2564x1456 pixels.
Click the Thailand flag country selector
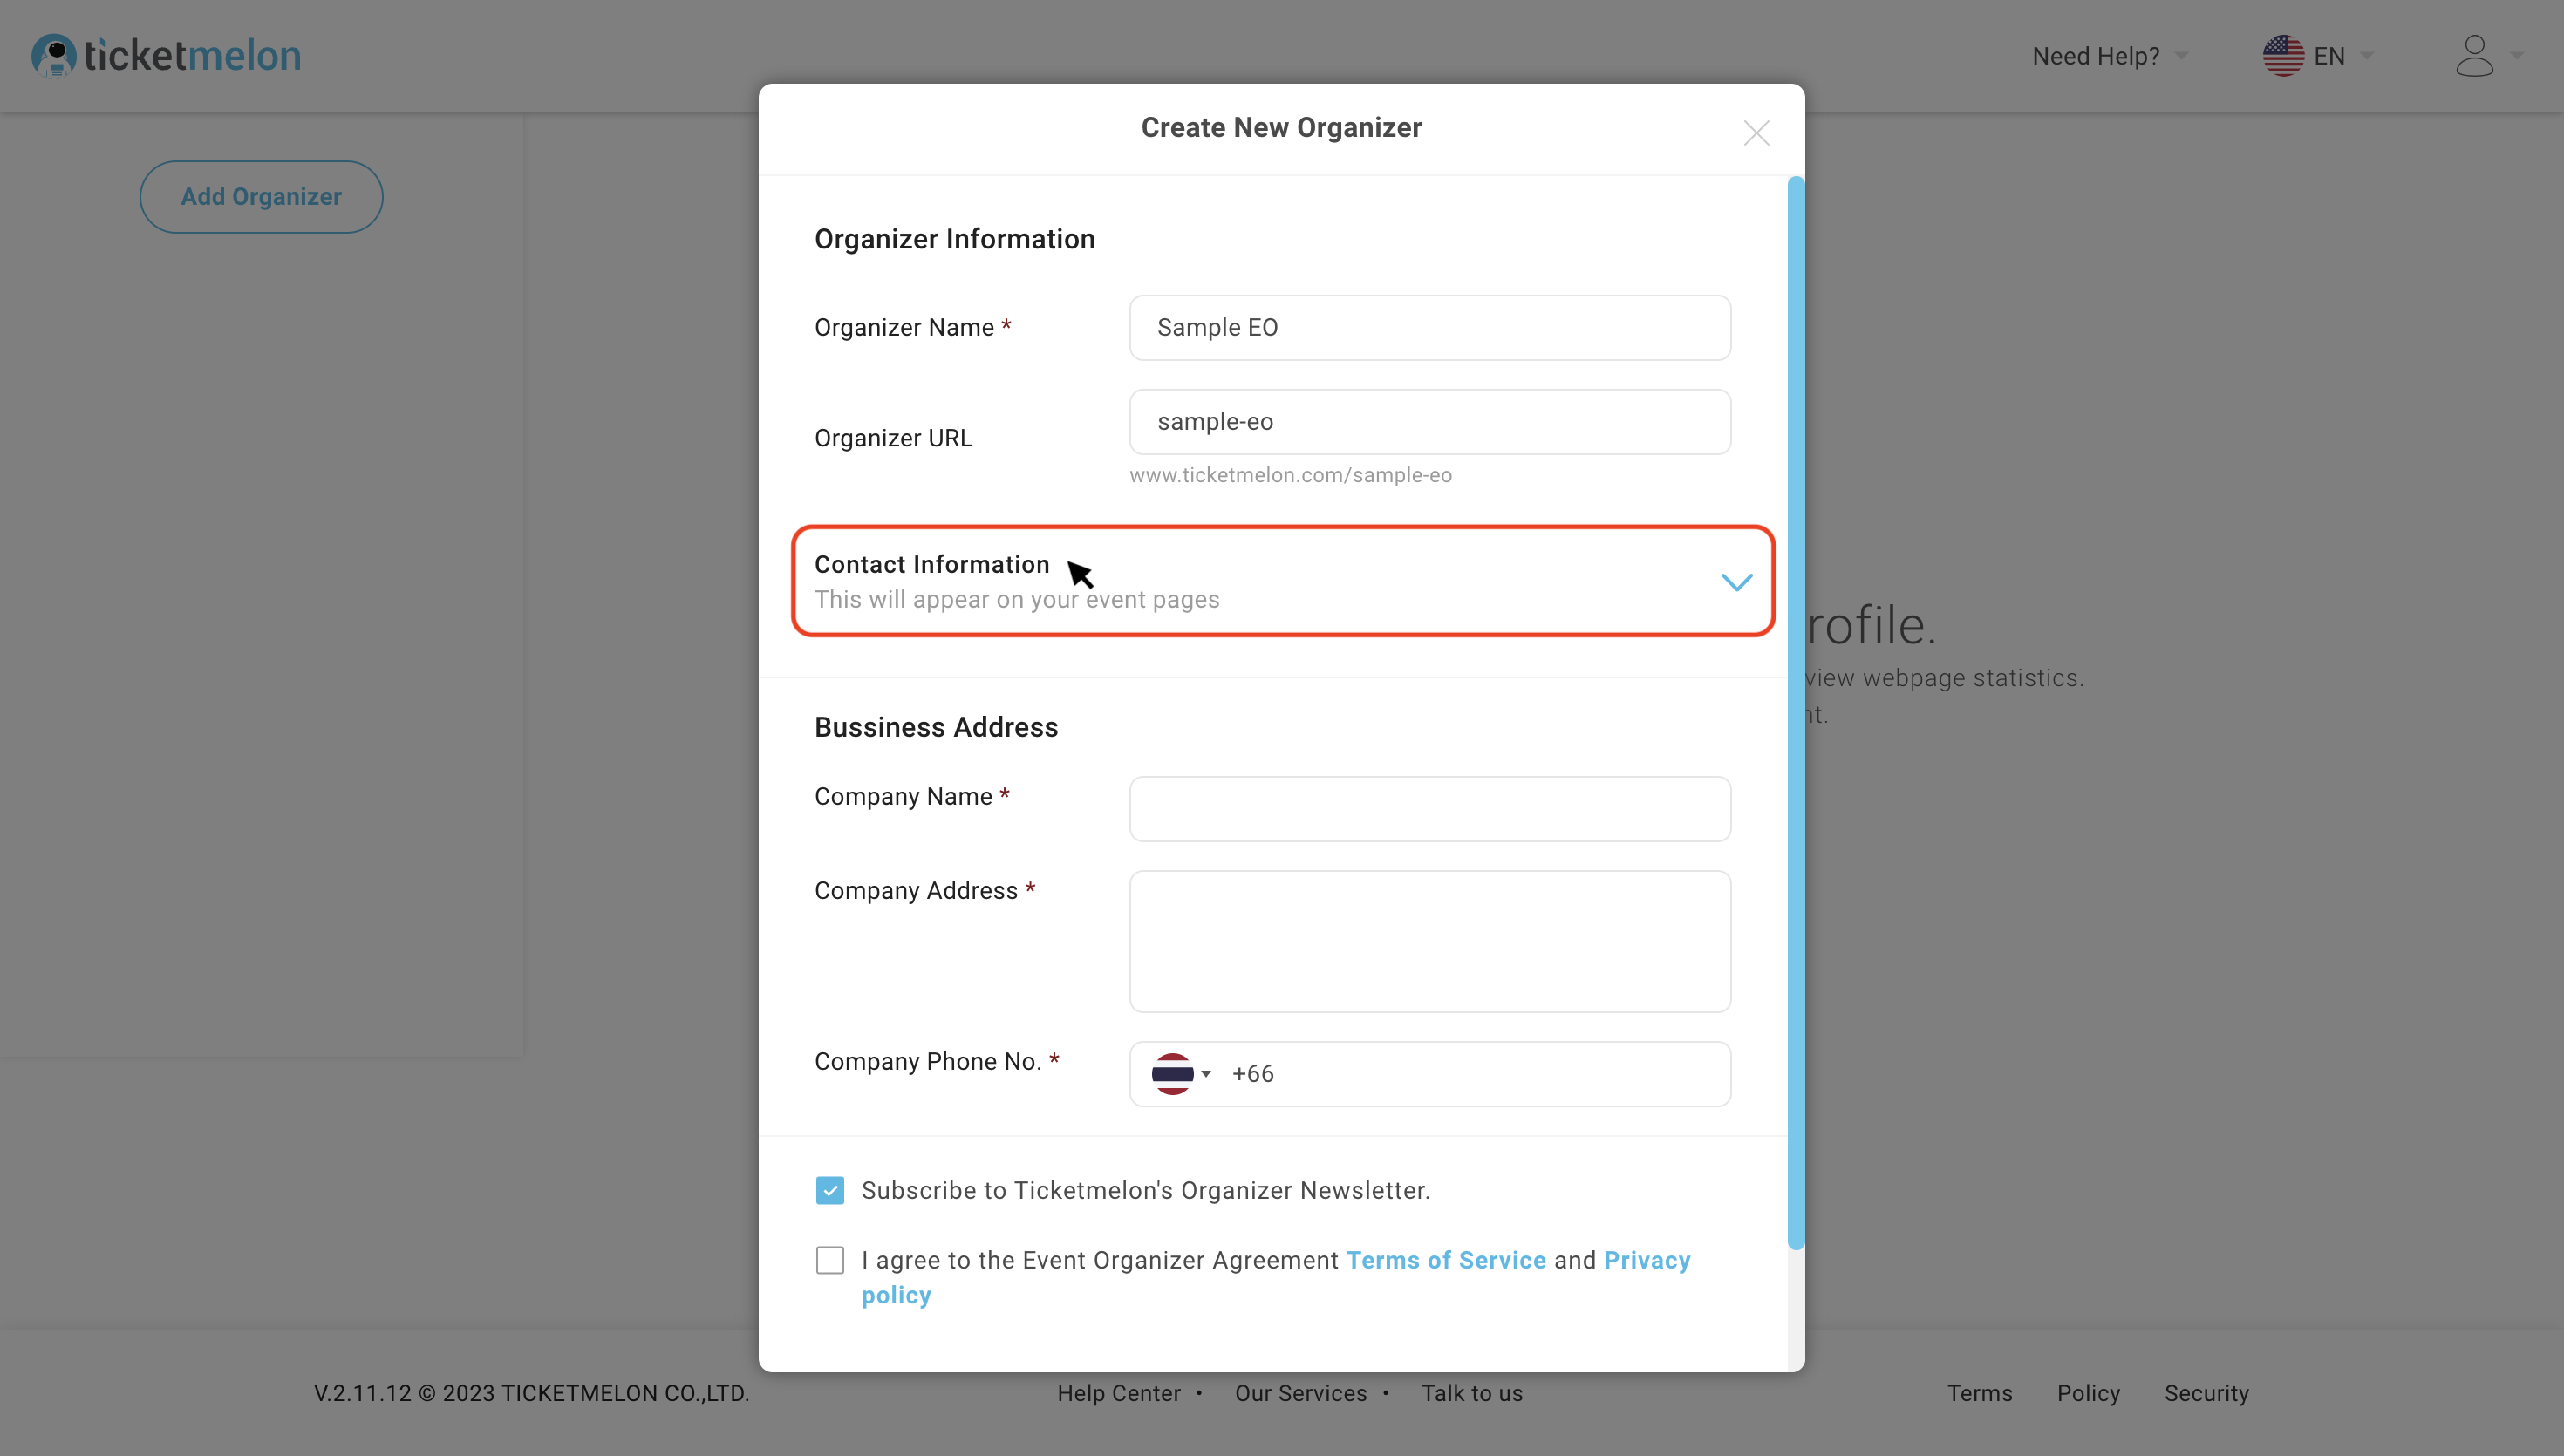click(1180, 1074)
